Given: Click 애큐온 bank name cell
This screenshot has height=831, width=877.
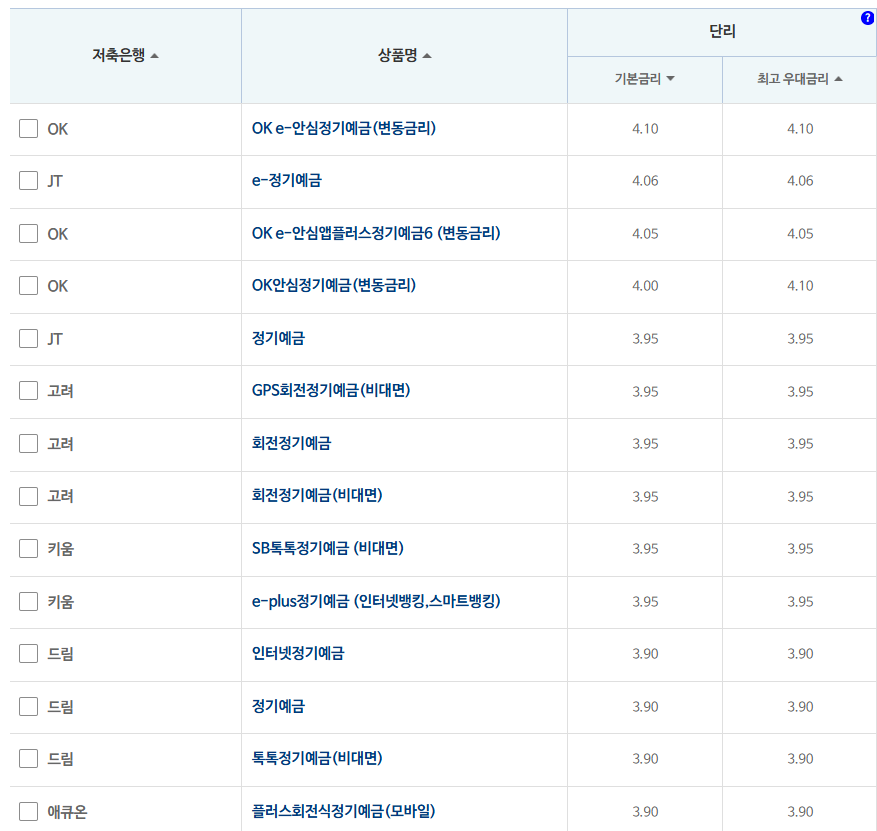Looking at the screenshot, I should [x=67, y=811].
